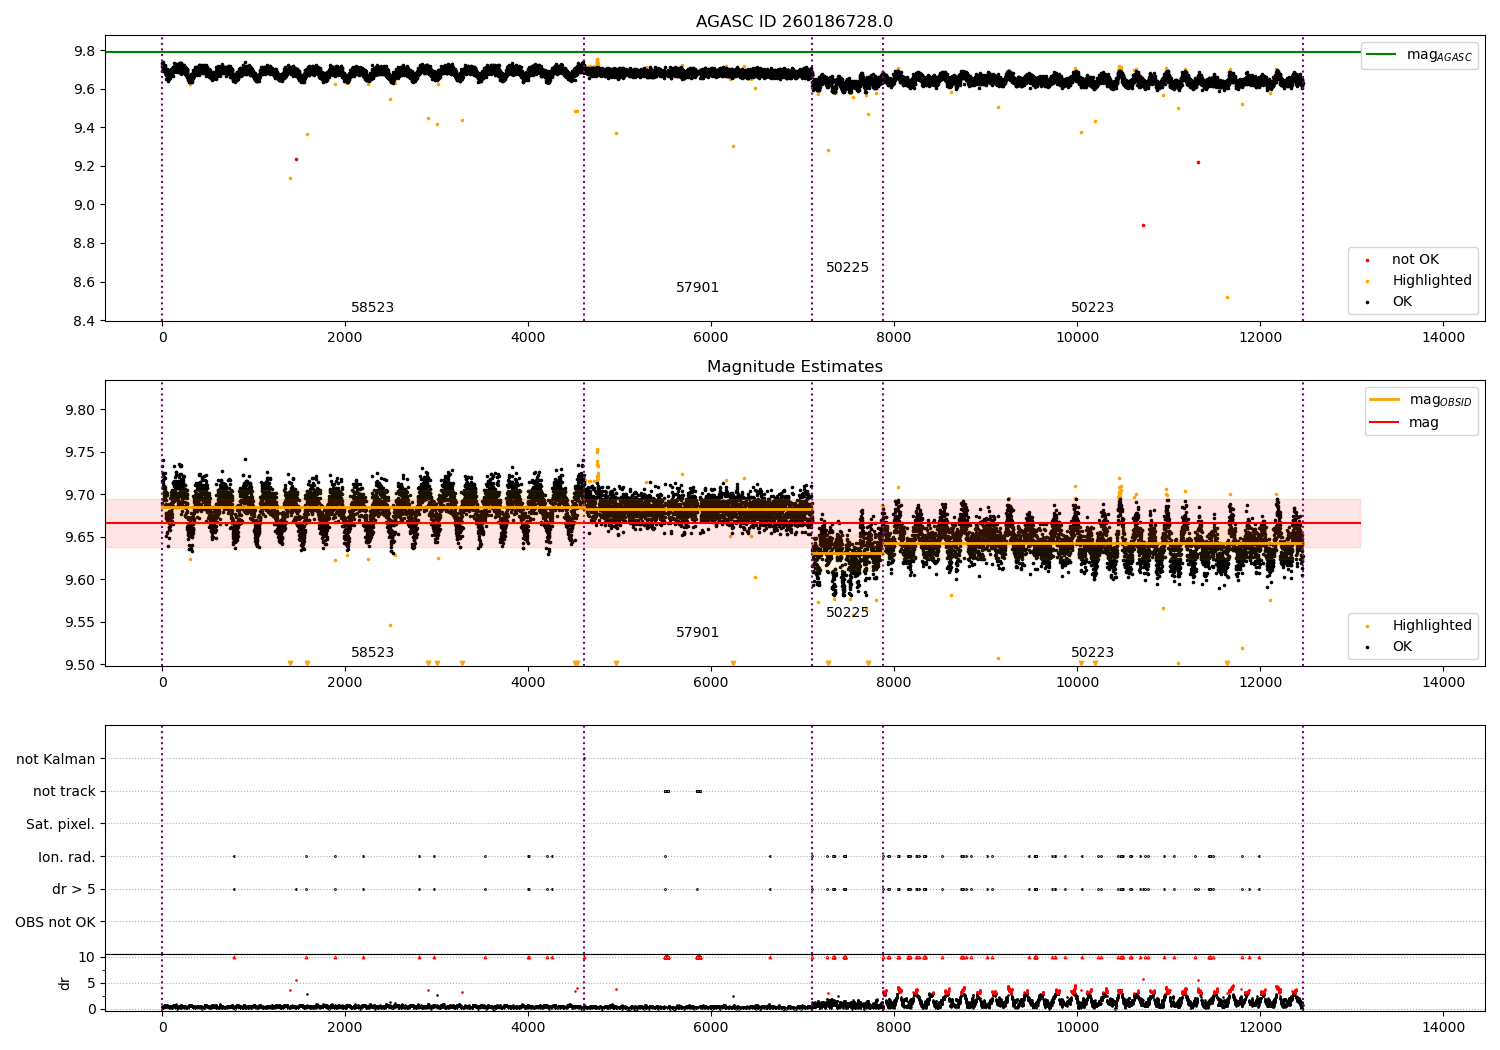The height and width of the screenshot is (1050, 1500).
Task: Click the 'dr > 5' axis label
Action: pos(74,889)
